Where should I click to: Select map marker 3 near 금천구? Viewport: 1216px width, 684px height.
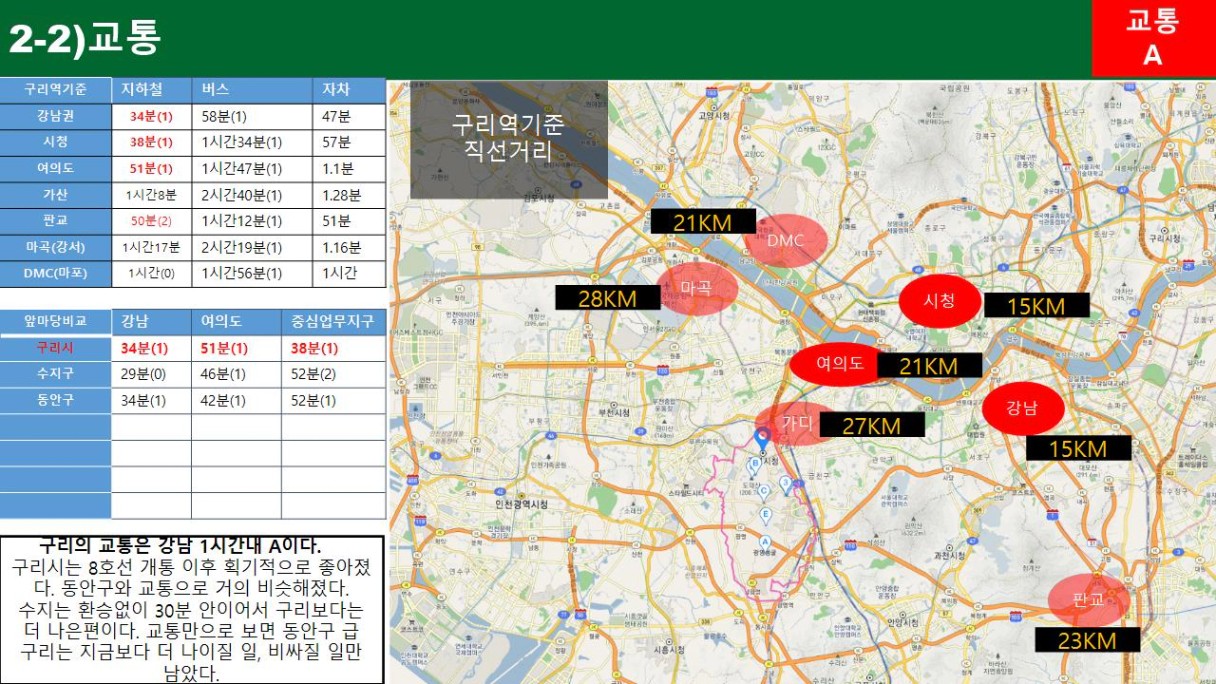click(786, 484)
